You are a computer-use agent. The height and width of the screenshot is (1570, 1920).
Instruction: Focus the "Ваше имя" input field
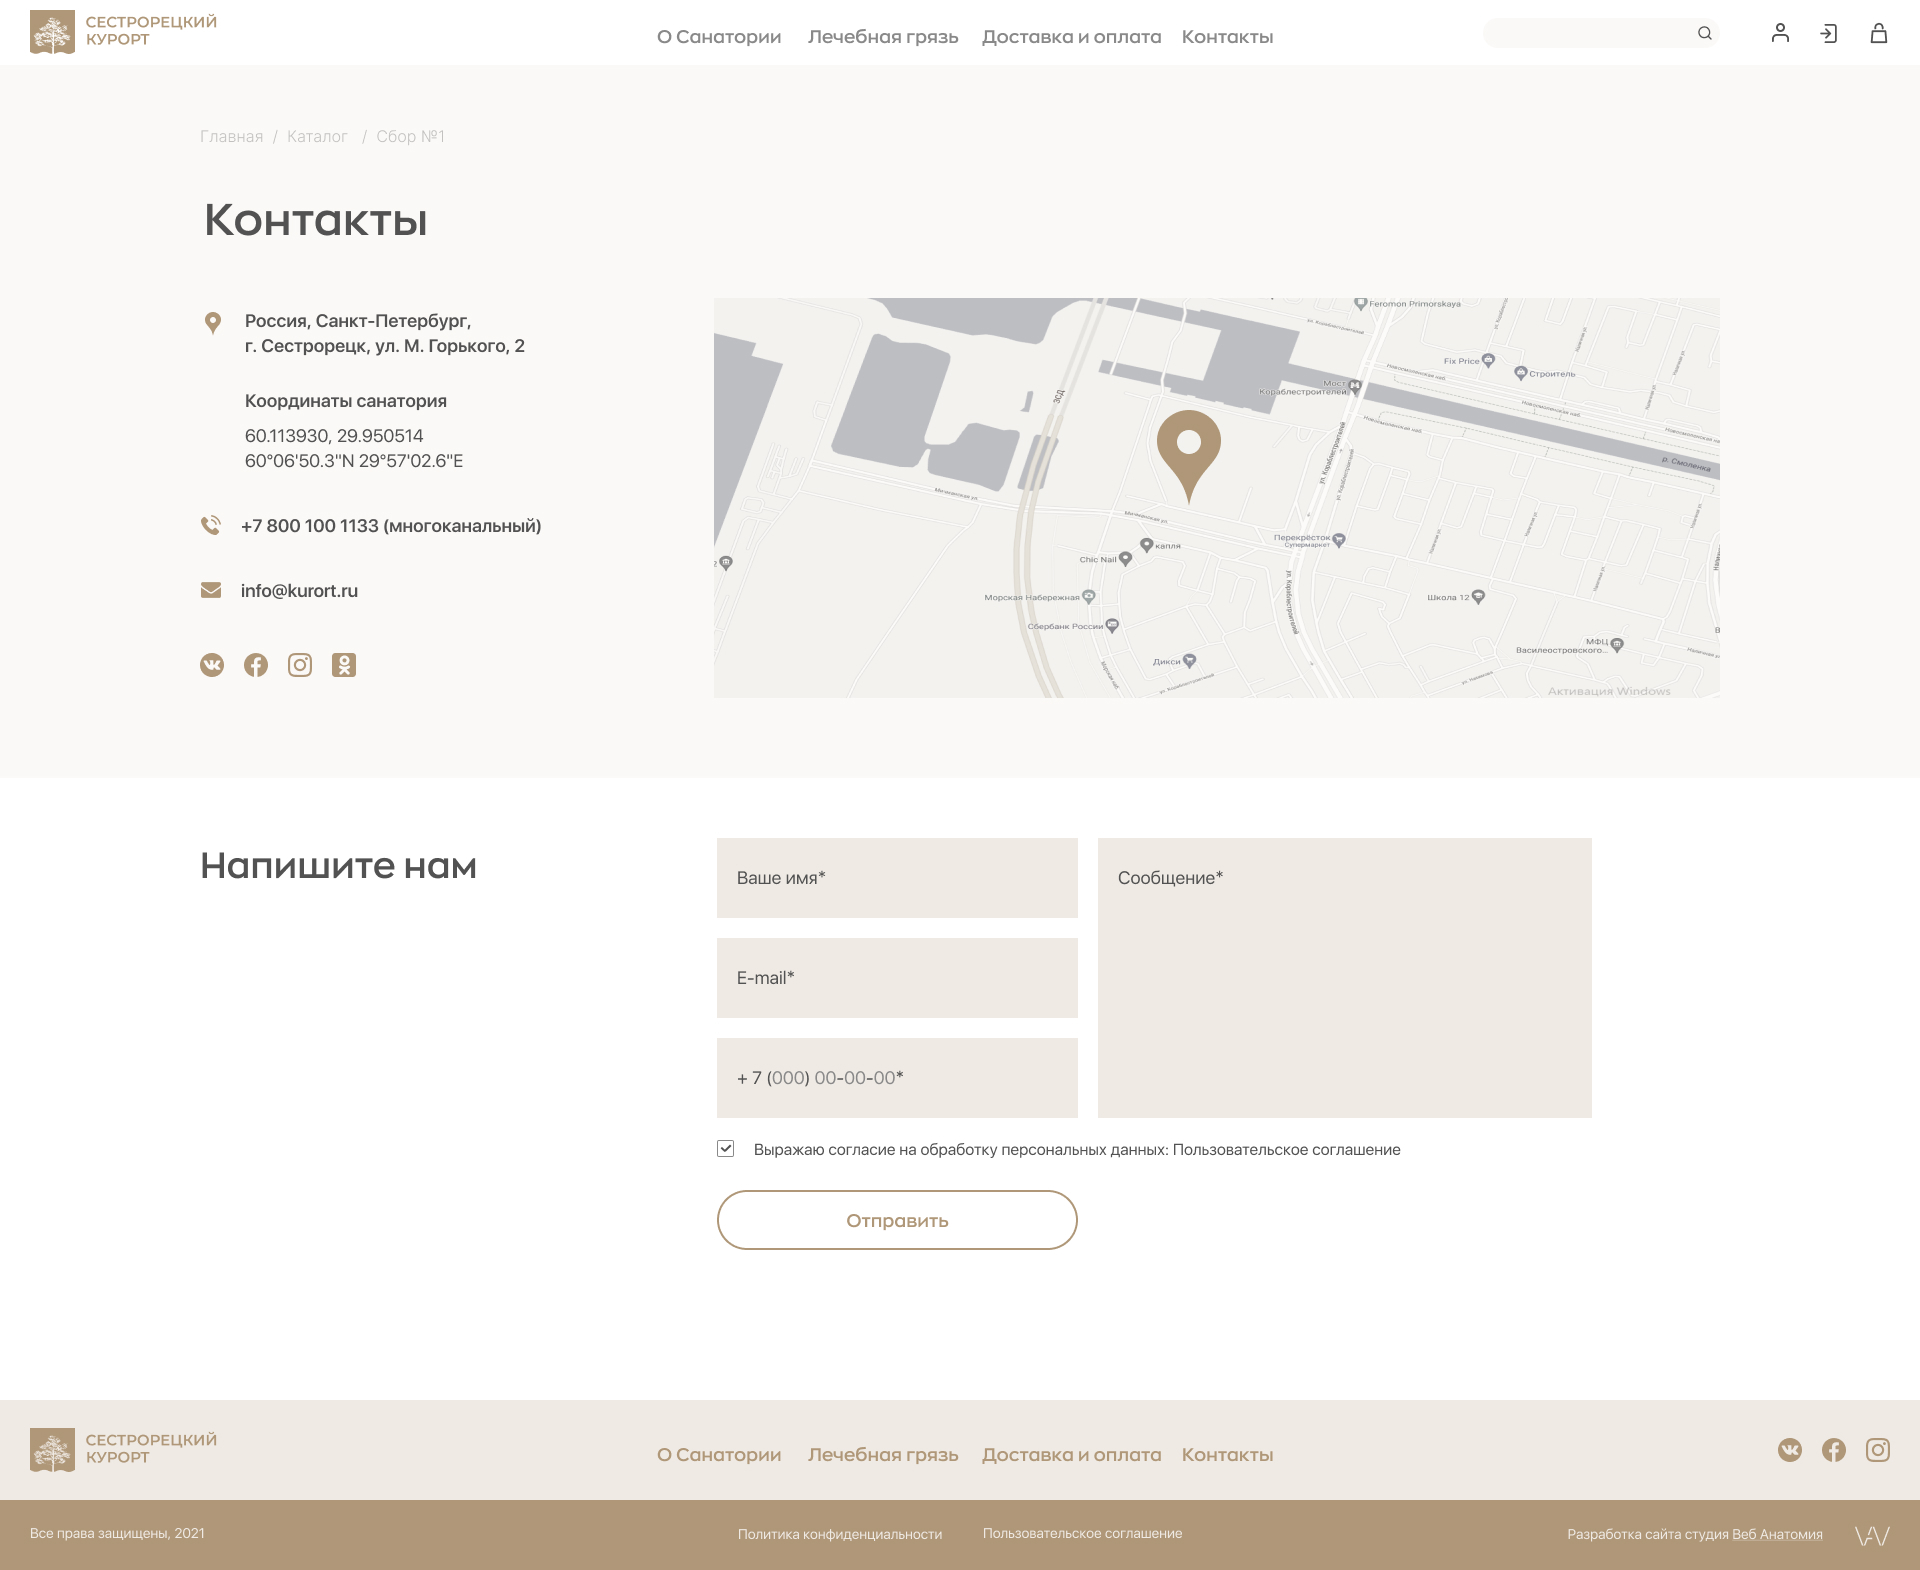[897, 878]
